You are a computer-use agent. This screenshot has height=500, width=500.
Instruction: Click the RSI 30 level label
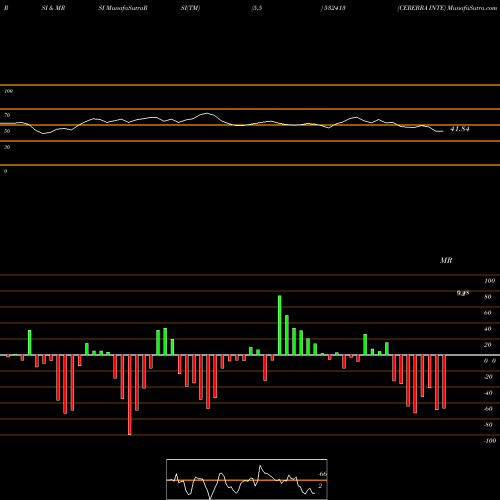(x=7, y=147)
